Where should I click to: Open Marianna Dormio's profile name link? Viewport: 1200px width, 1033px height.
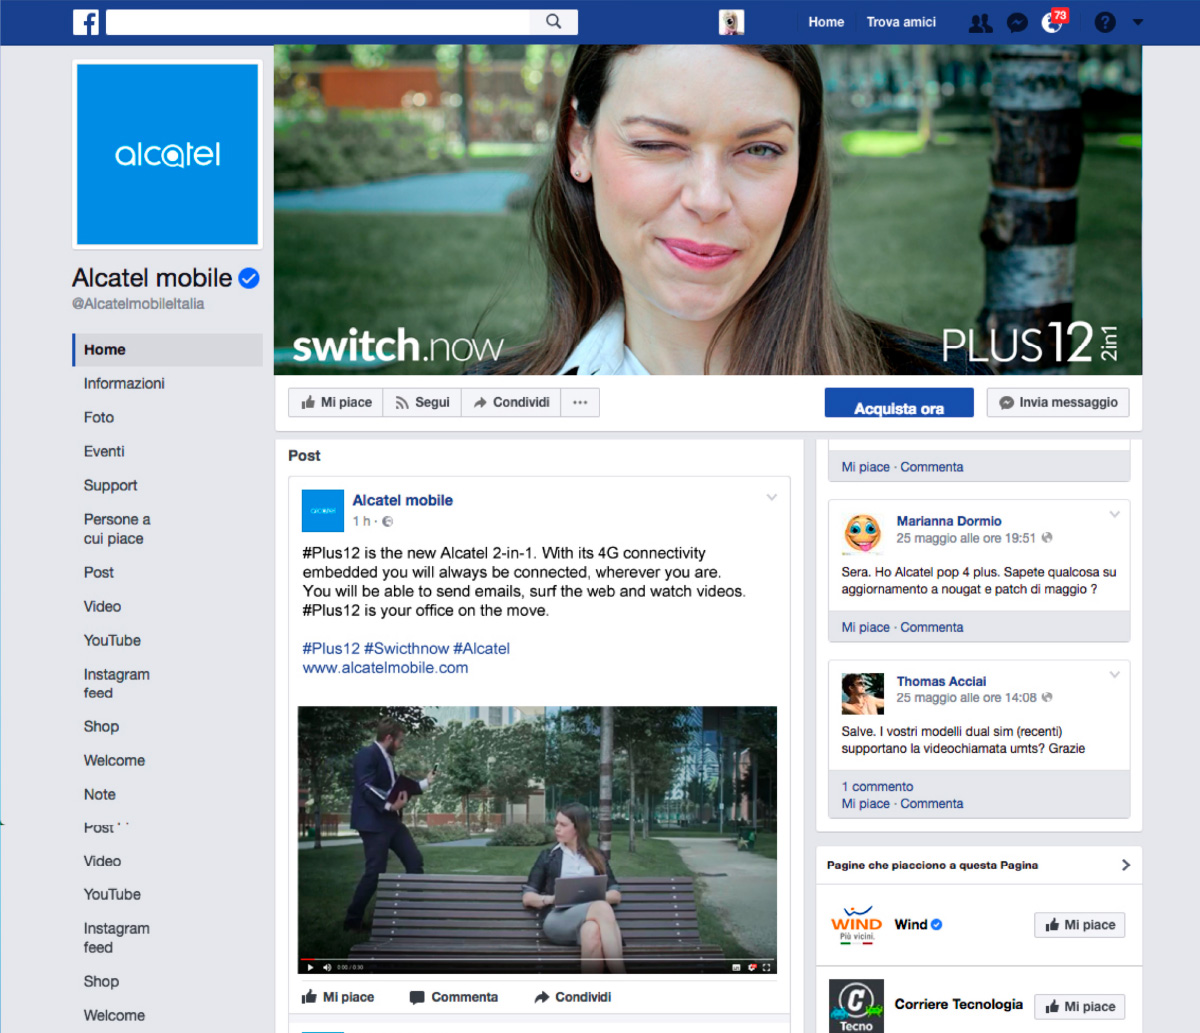point(949,521)
